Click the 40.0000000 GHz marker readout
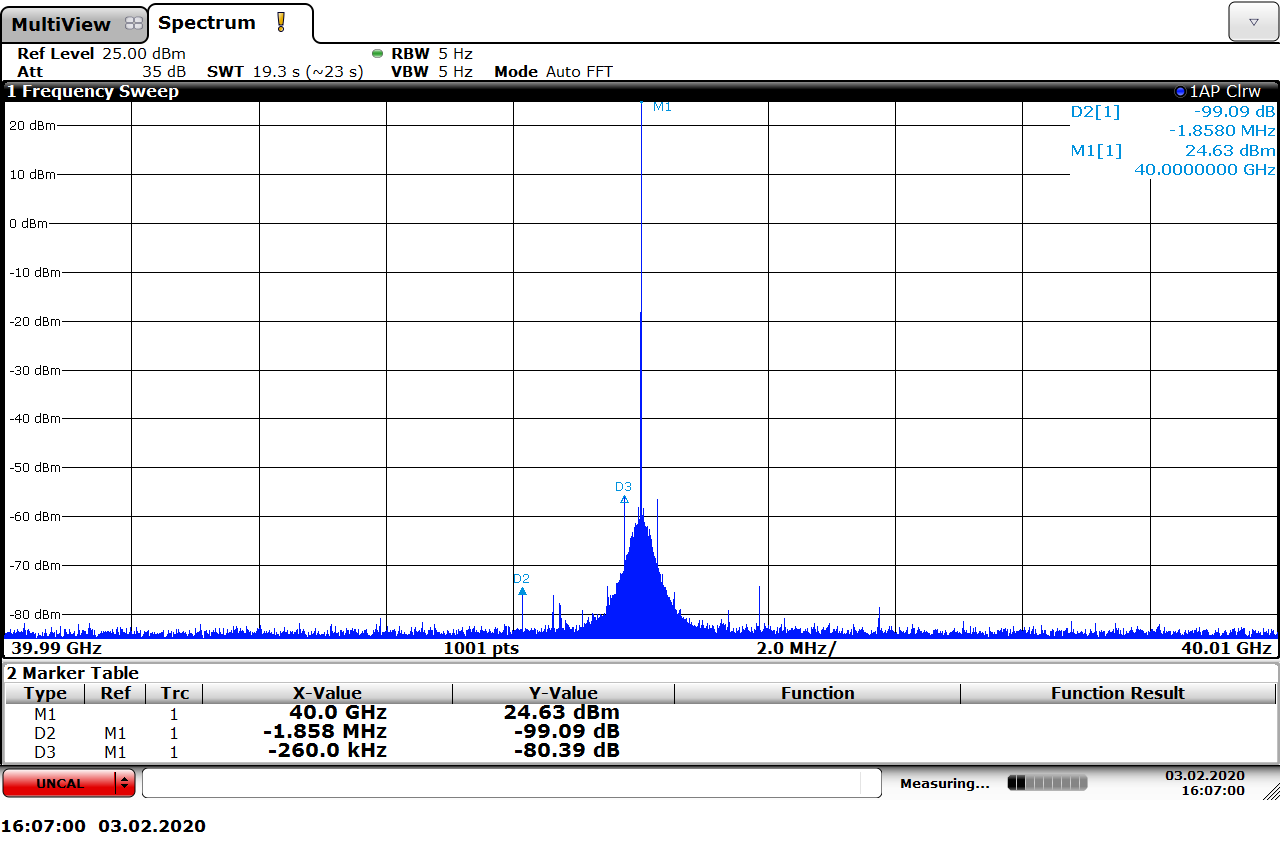 click(1205, 170)
